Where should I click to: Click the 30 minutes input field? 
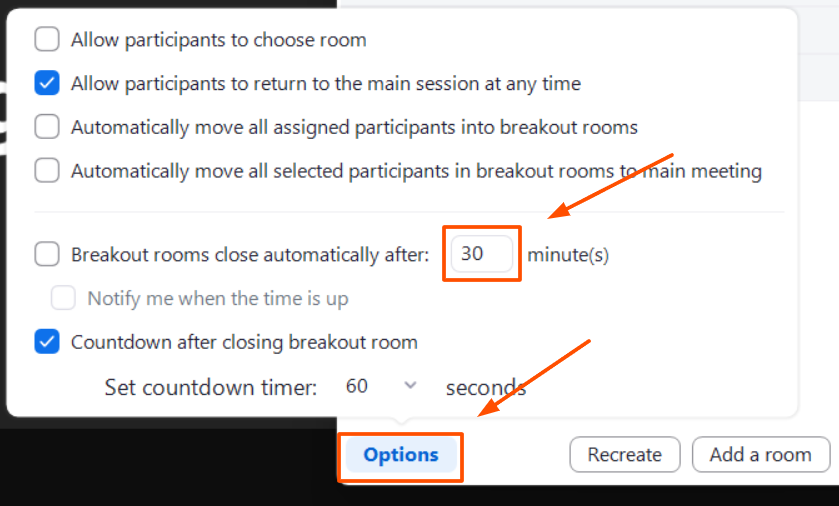(481, 254)
